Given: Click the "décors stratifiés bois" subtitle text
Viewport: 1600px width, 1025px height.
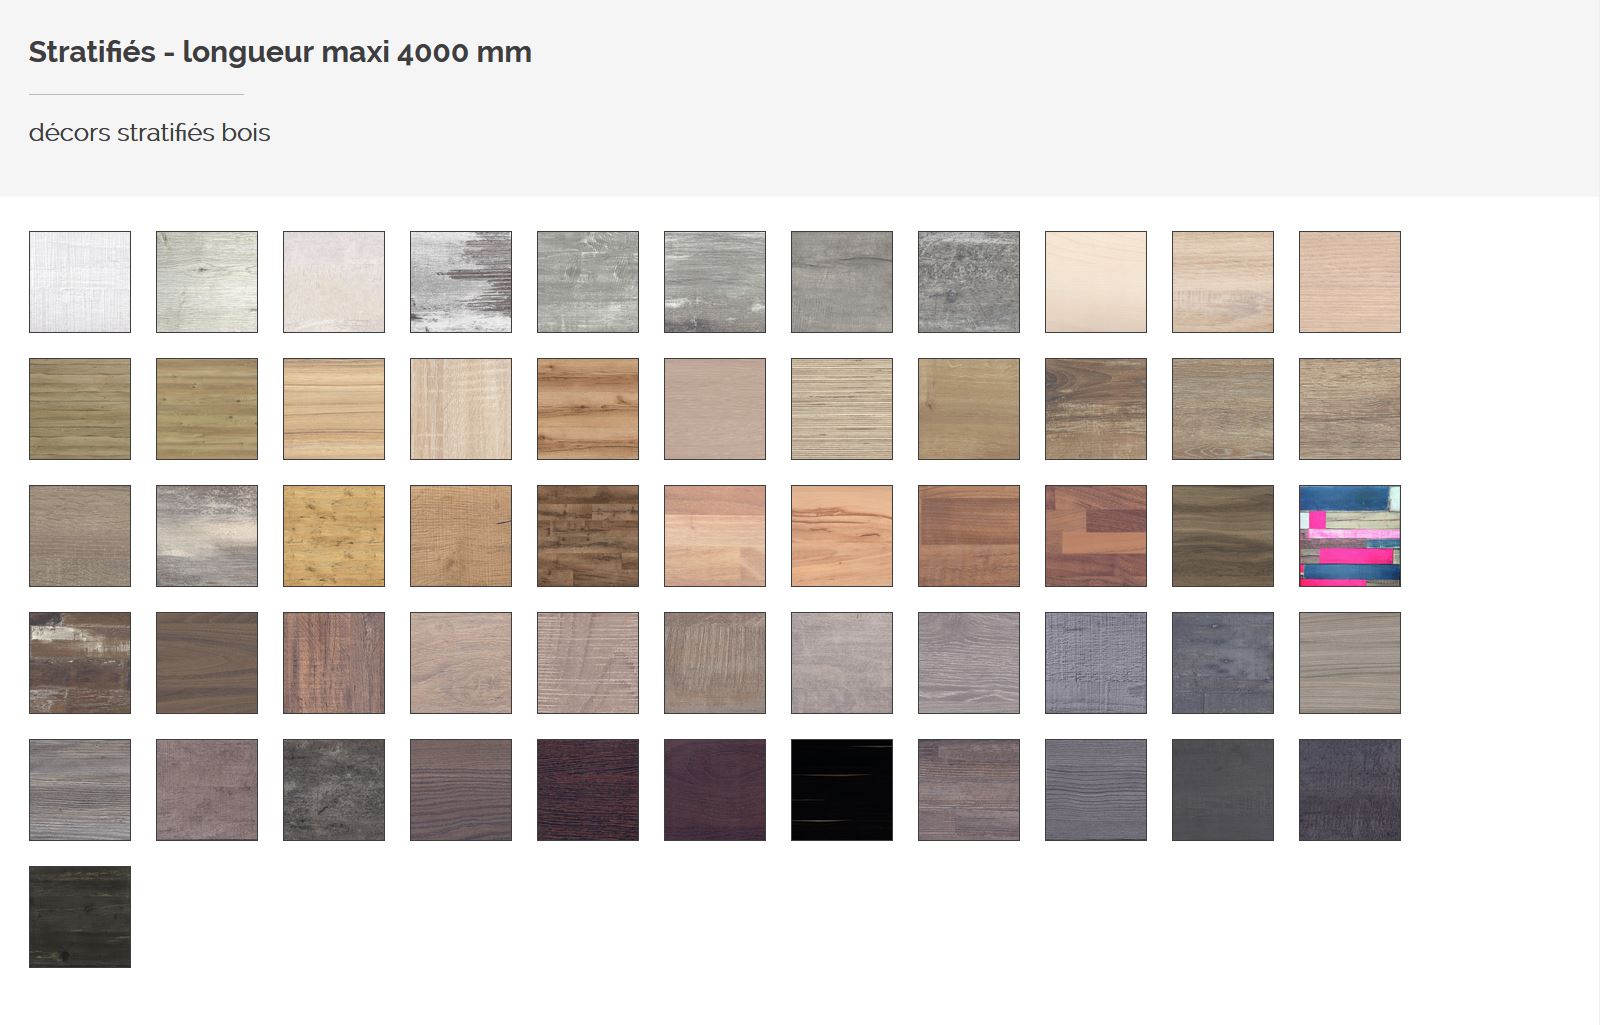Looking at the screenshot, I should (x=150, y=133).
